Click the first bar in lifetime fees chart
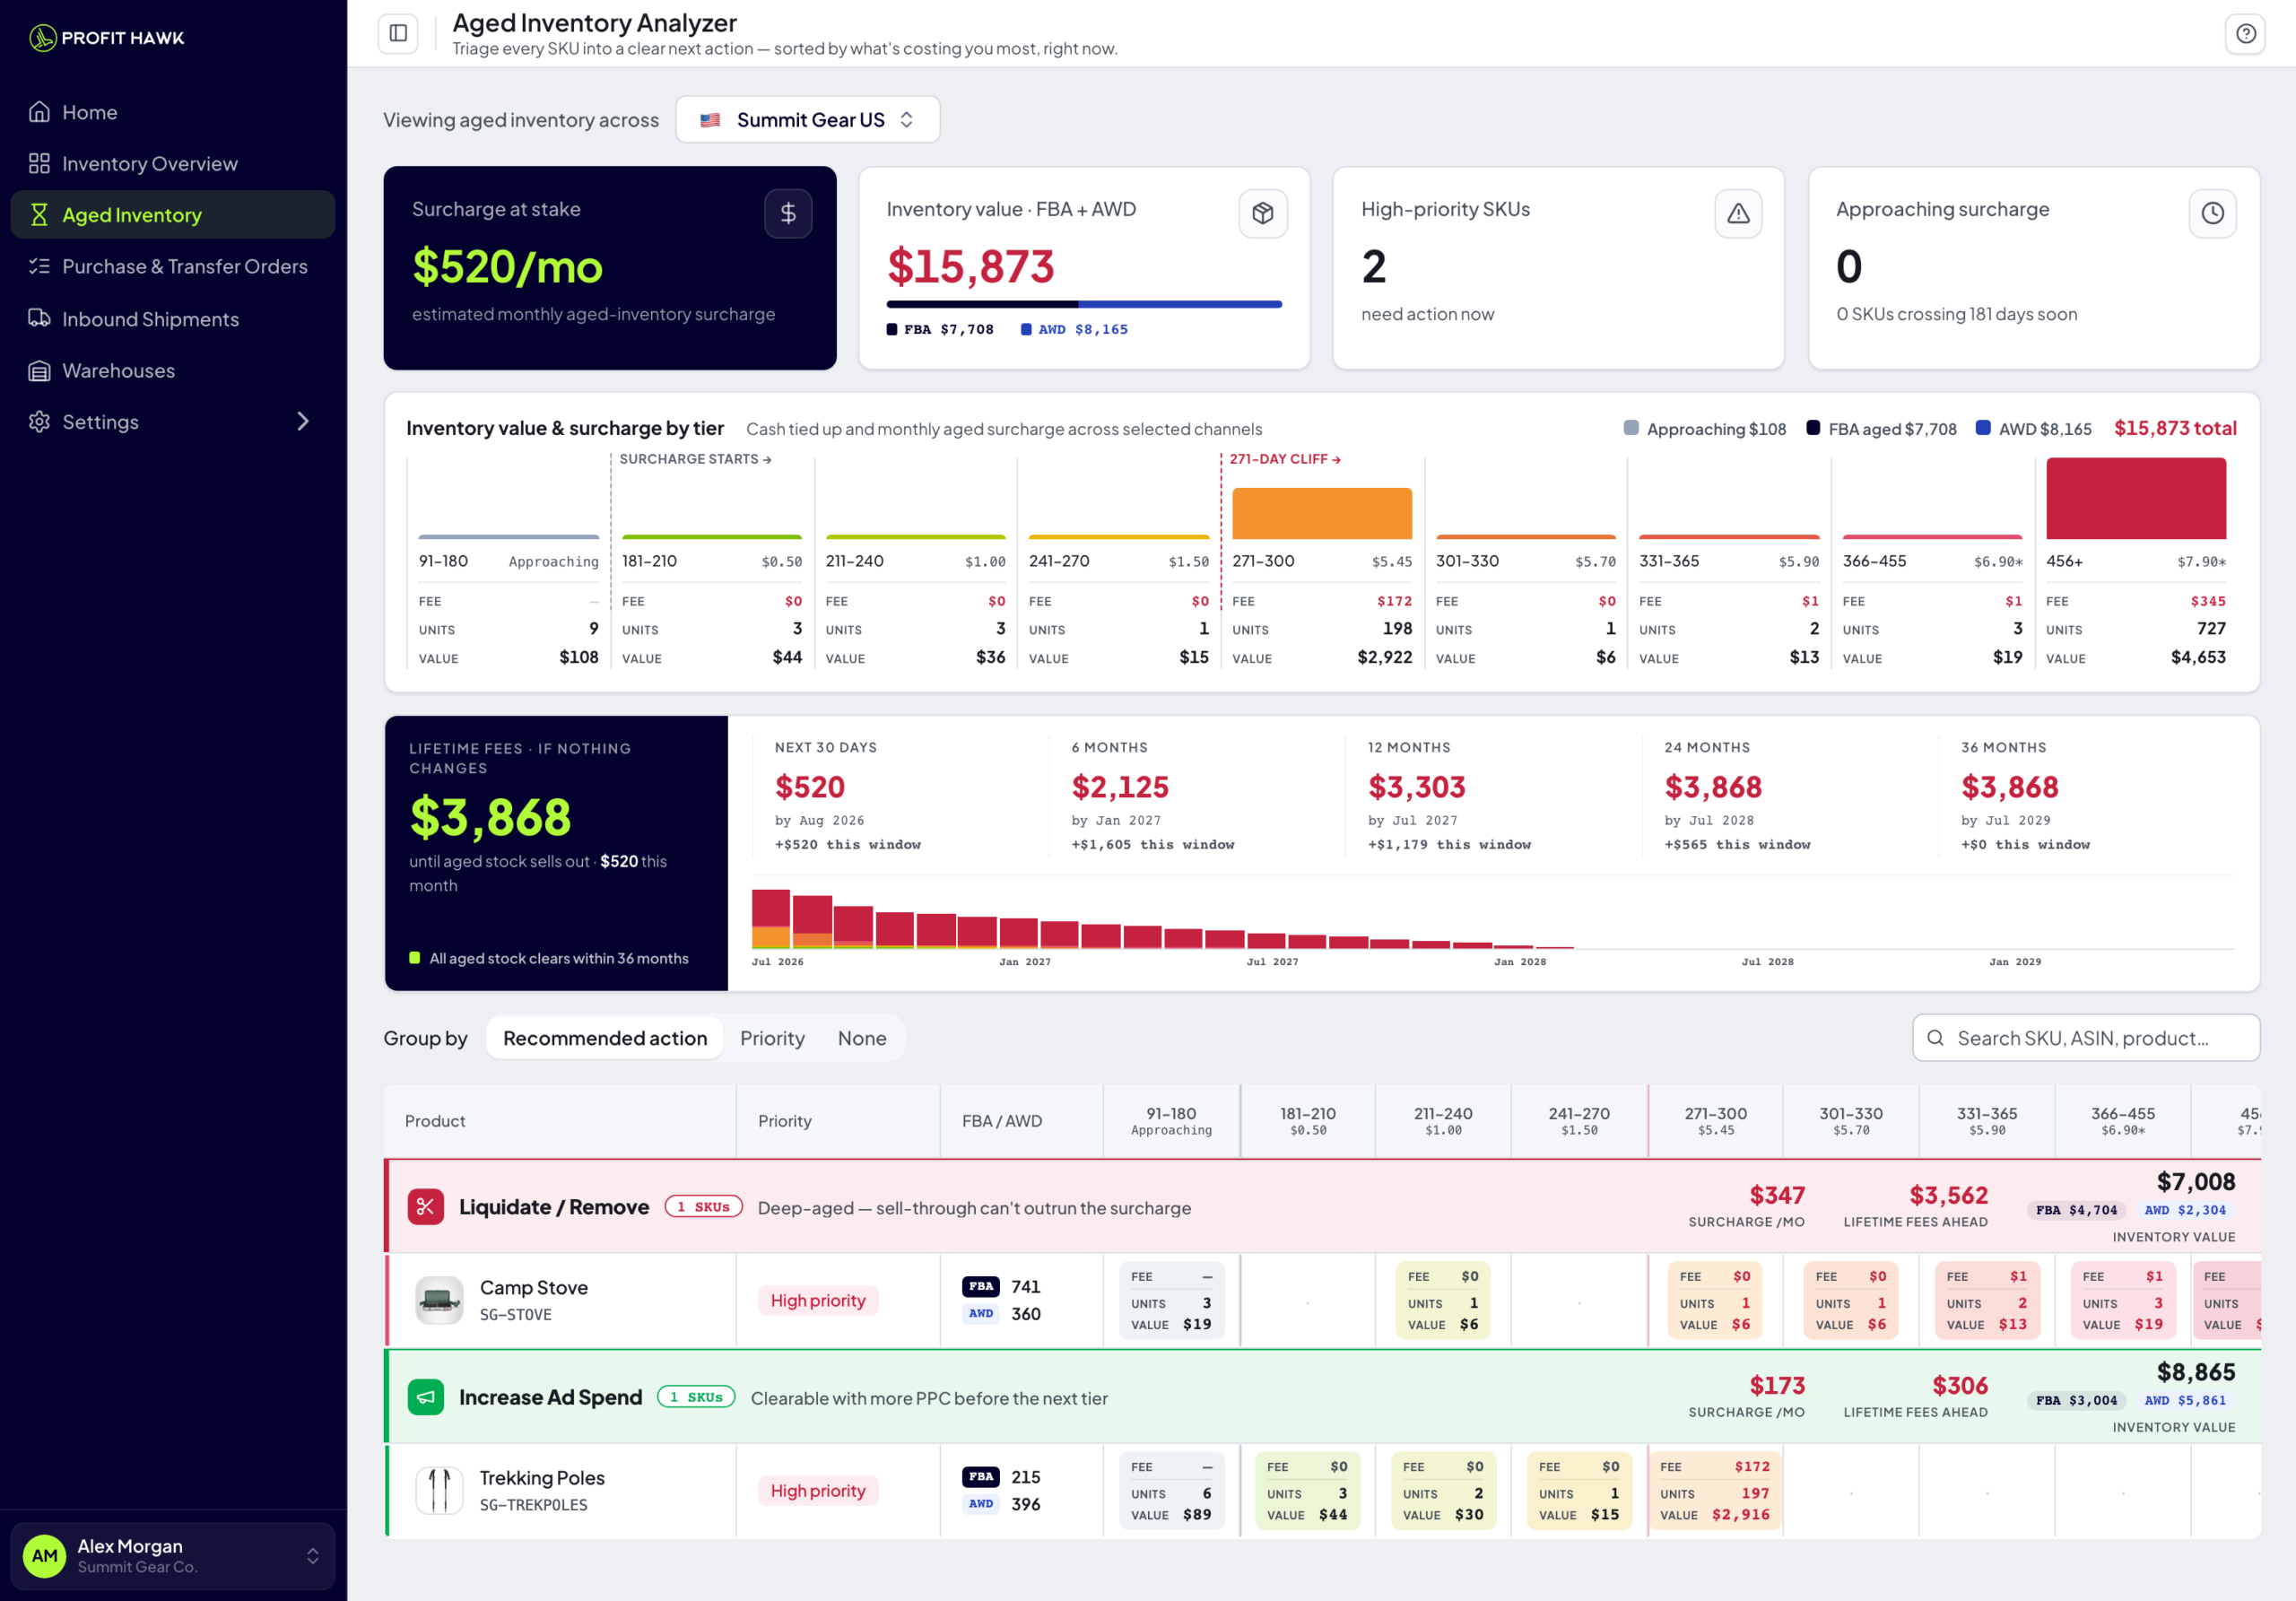The image size is (2296, 1601). [771, 919]
